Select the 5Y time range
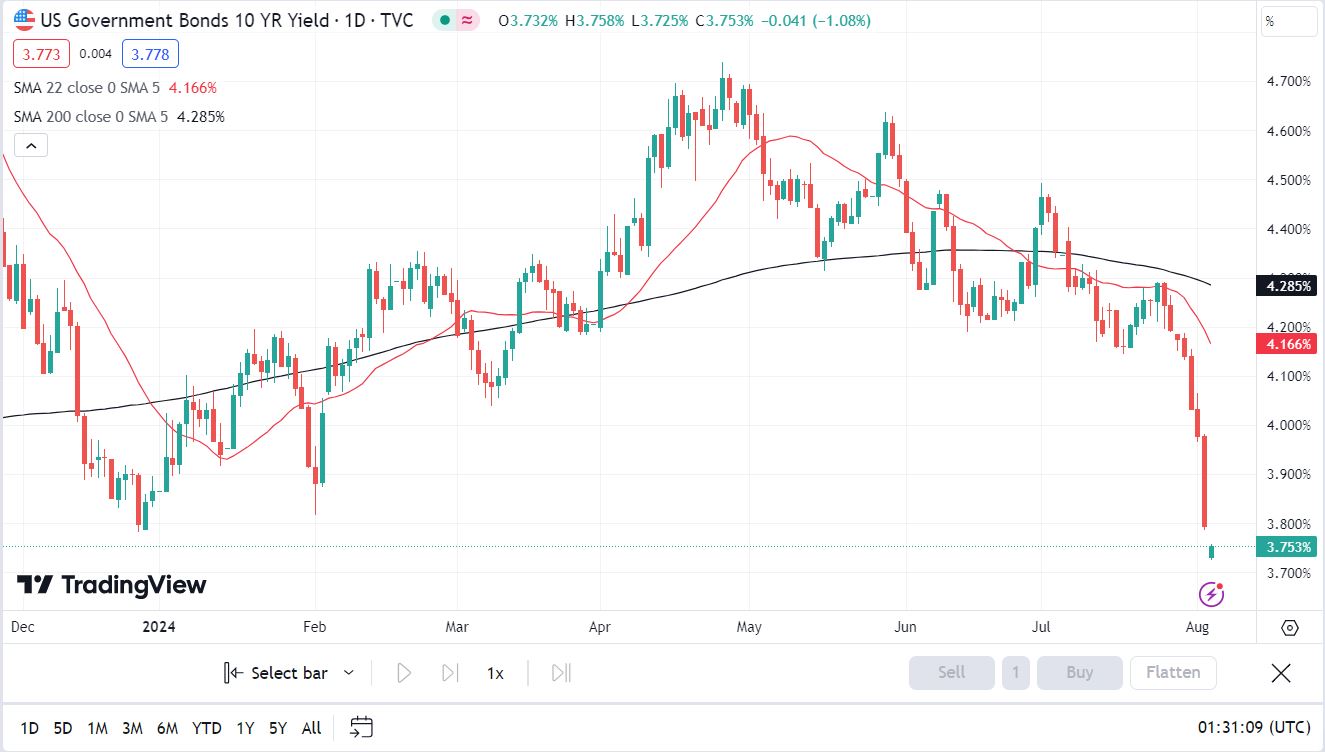1325x752 pixels. [x=278, y=728]
